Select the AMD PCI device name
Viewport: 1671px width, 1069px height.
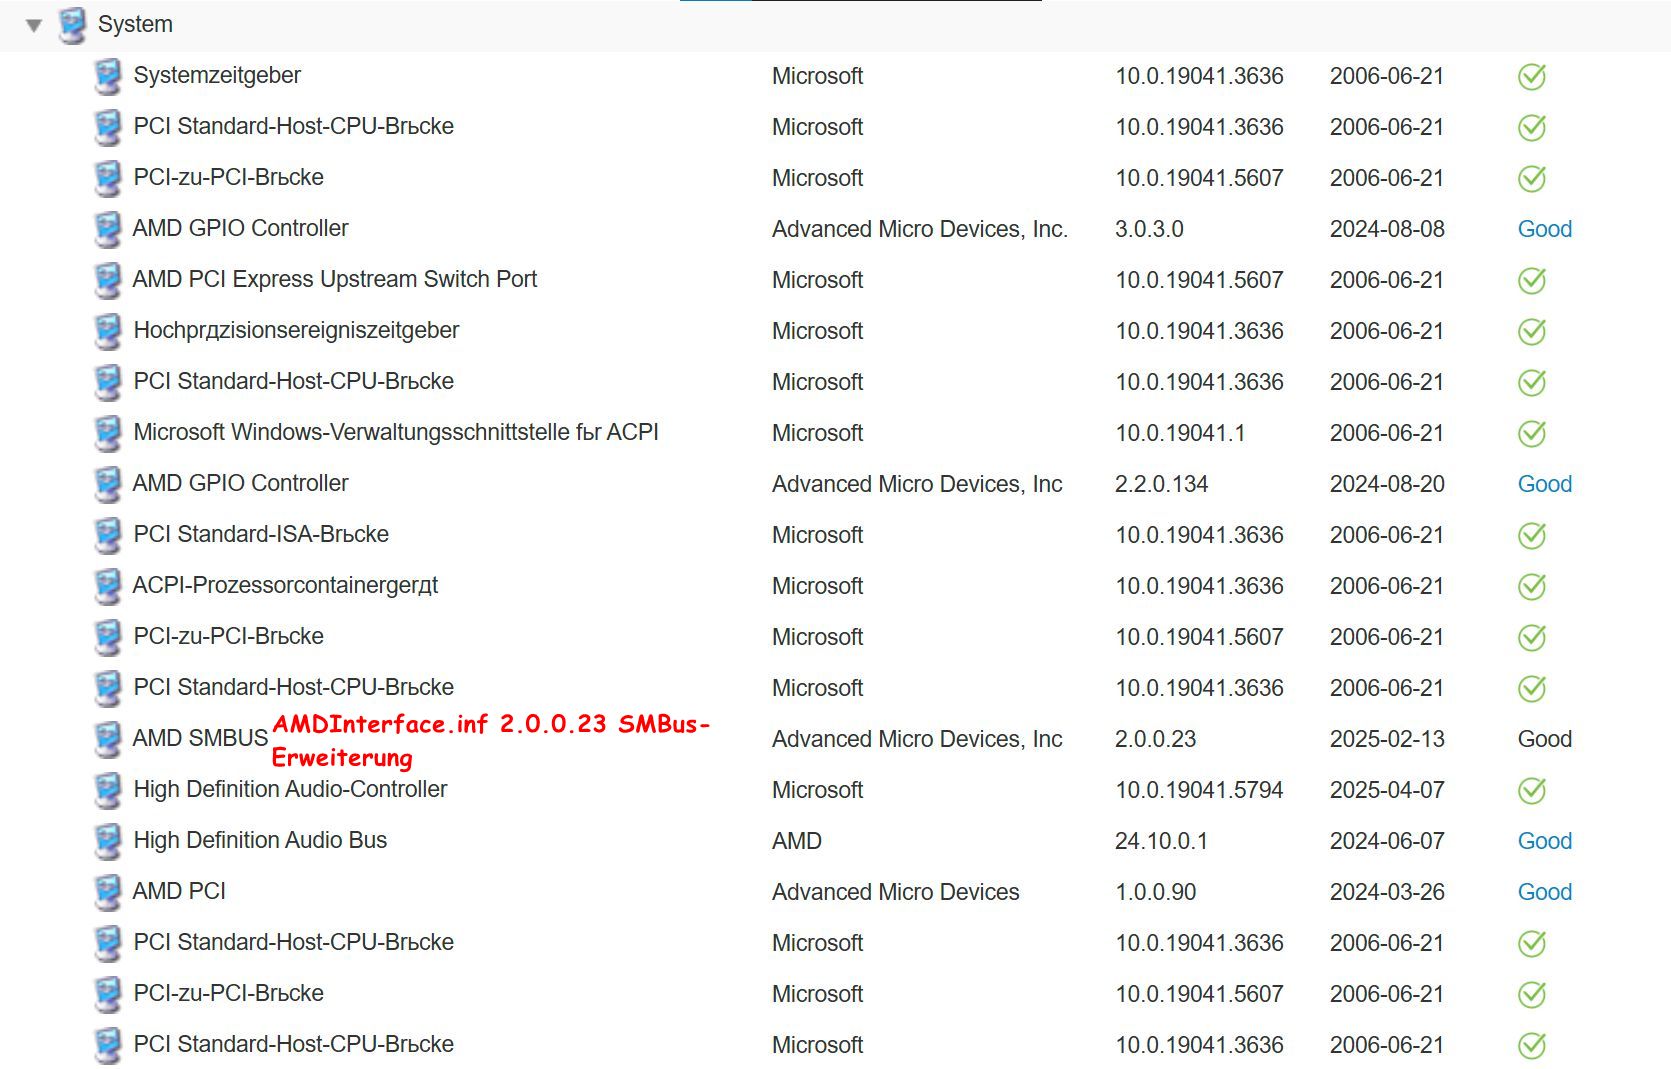[x=179, y=891]
